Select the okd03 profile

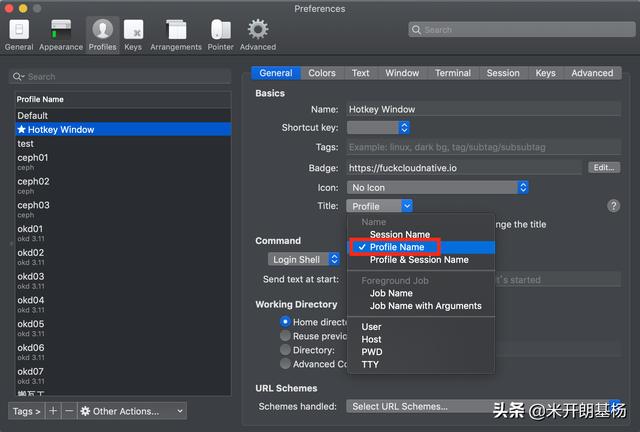(x=123, y=281)
